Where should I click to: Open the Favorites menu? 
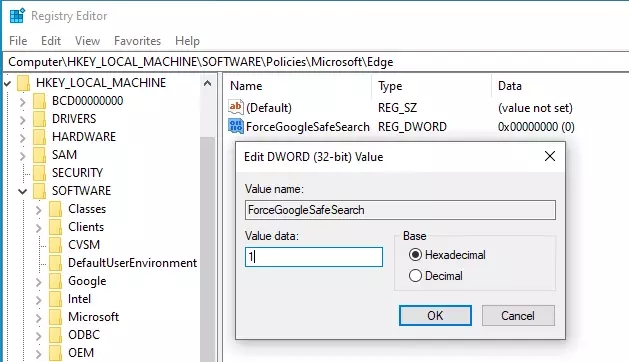coord(137,41)
